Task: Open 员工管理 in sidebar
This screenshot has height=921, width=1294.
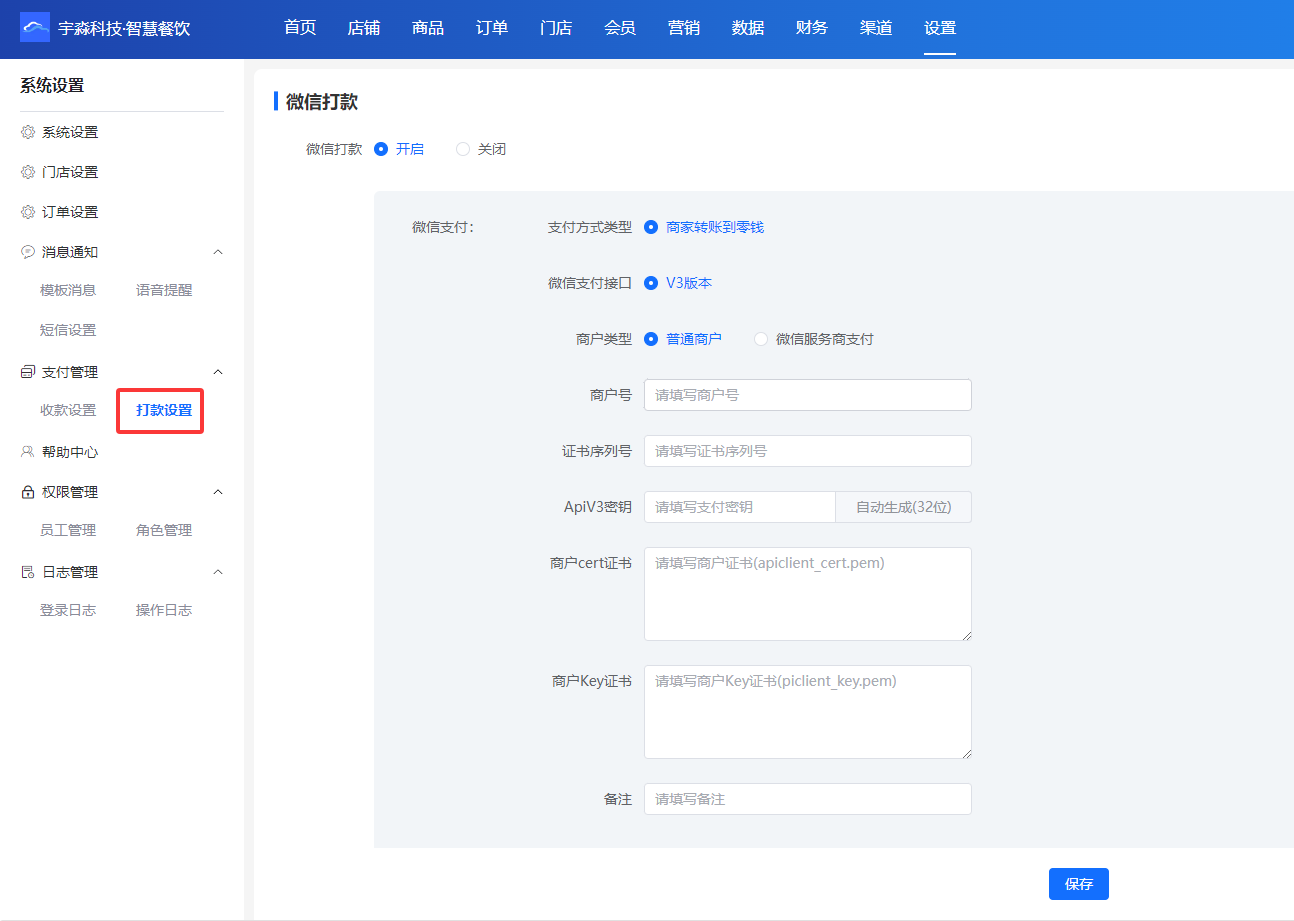Action: point(68,530)
